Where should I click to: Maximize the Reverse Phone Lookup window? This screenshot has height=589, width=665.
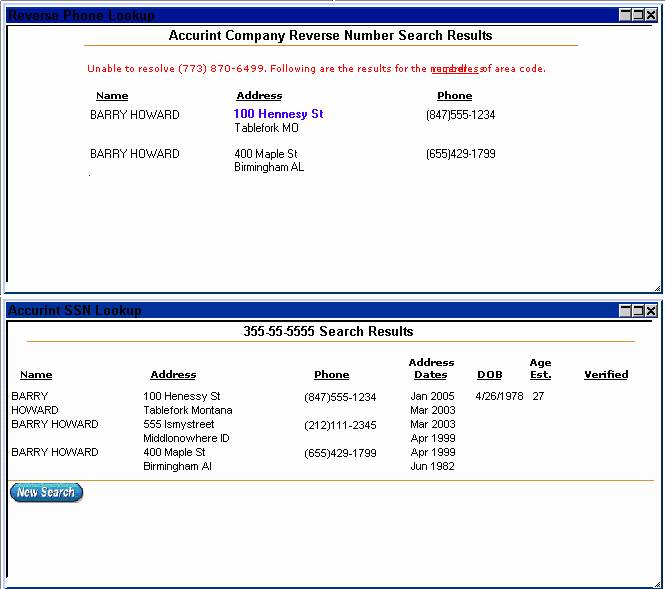(638, 15)
